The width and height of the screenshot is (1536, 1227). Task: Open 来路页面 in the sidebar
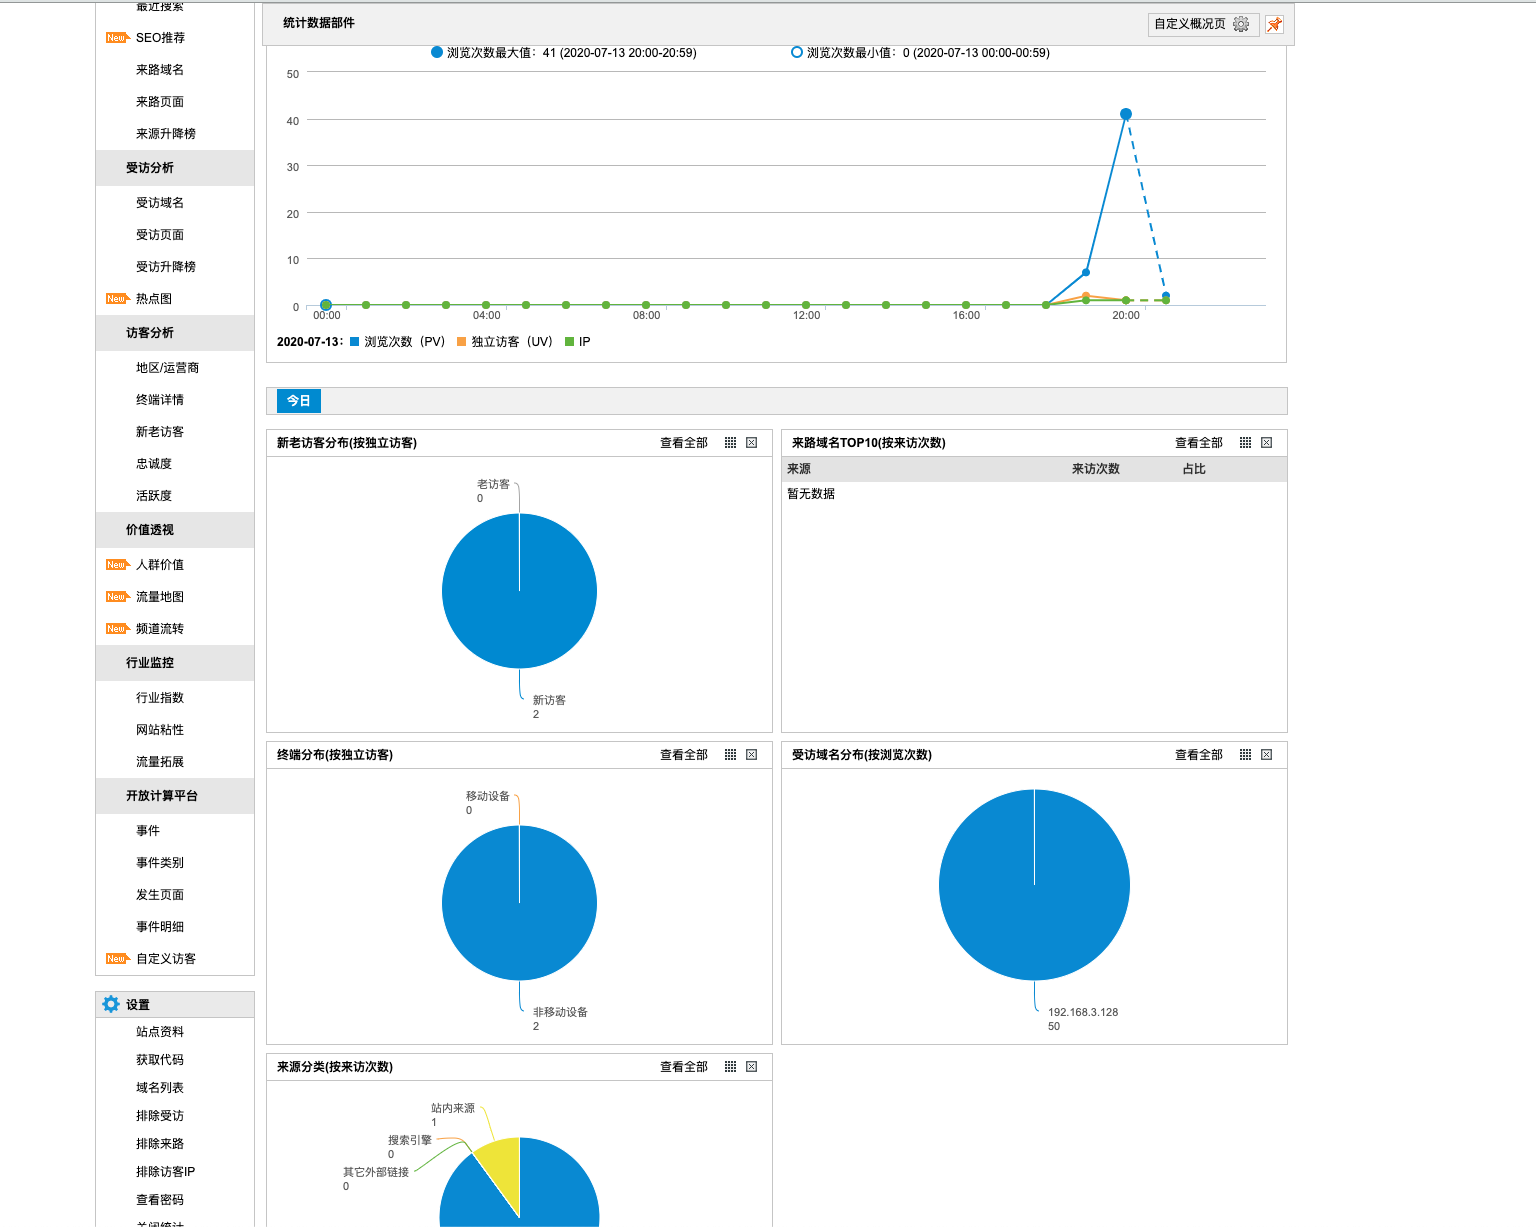[x=160, y=102]
